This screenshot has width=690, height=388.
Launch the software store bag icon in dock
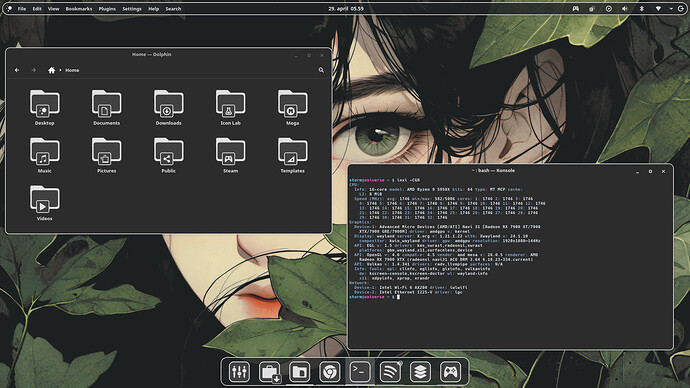tap(270, 372)
